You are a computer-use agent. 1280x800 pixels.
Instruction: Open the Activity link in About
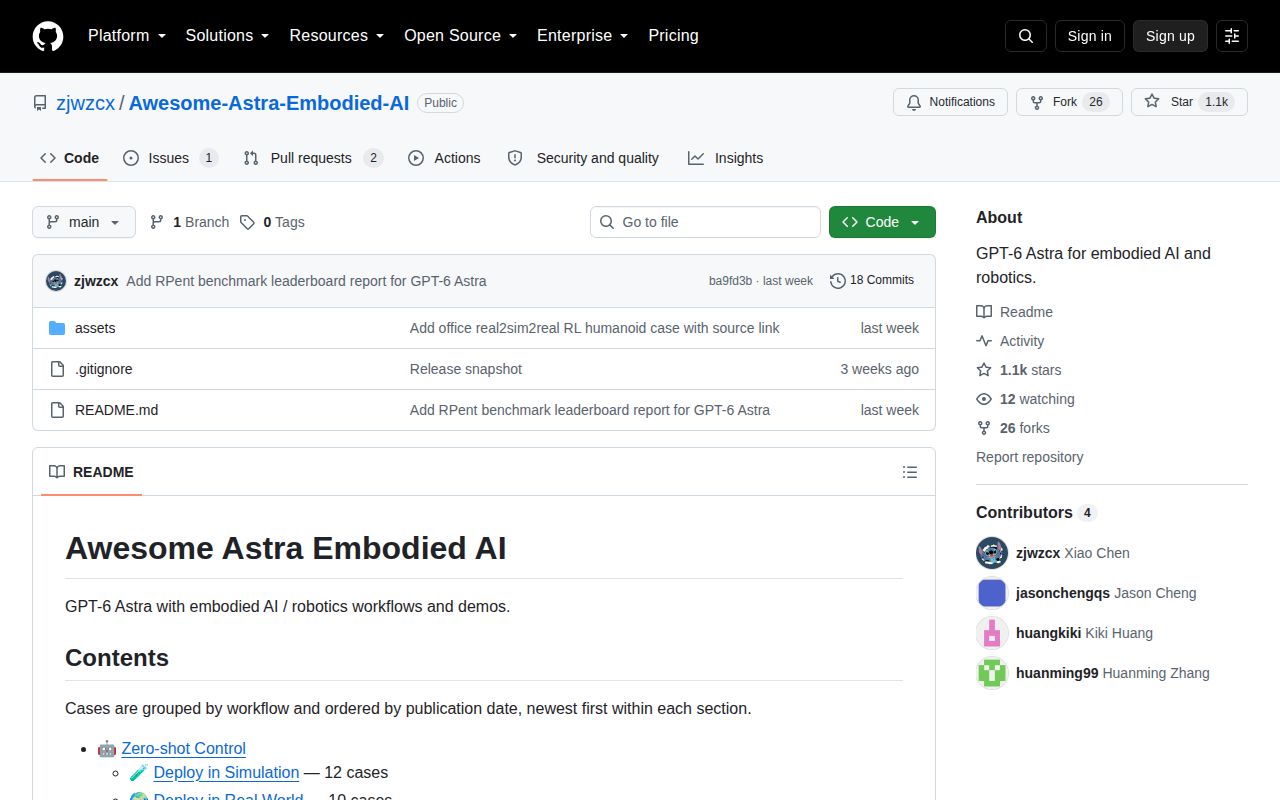coord(1011,341)
